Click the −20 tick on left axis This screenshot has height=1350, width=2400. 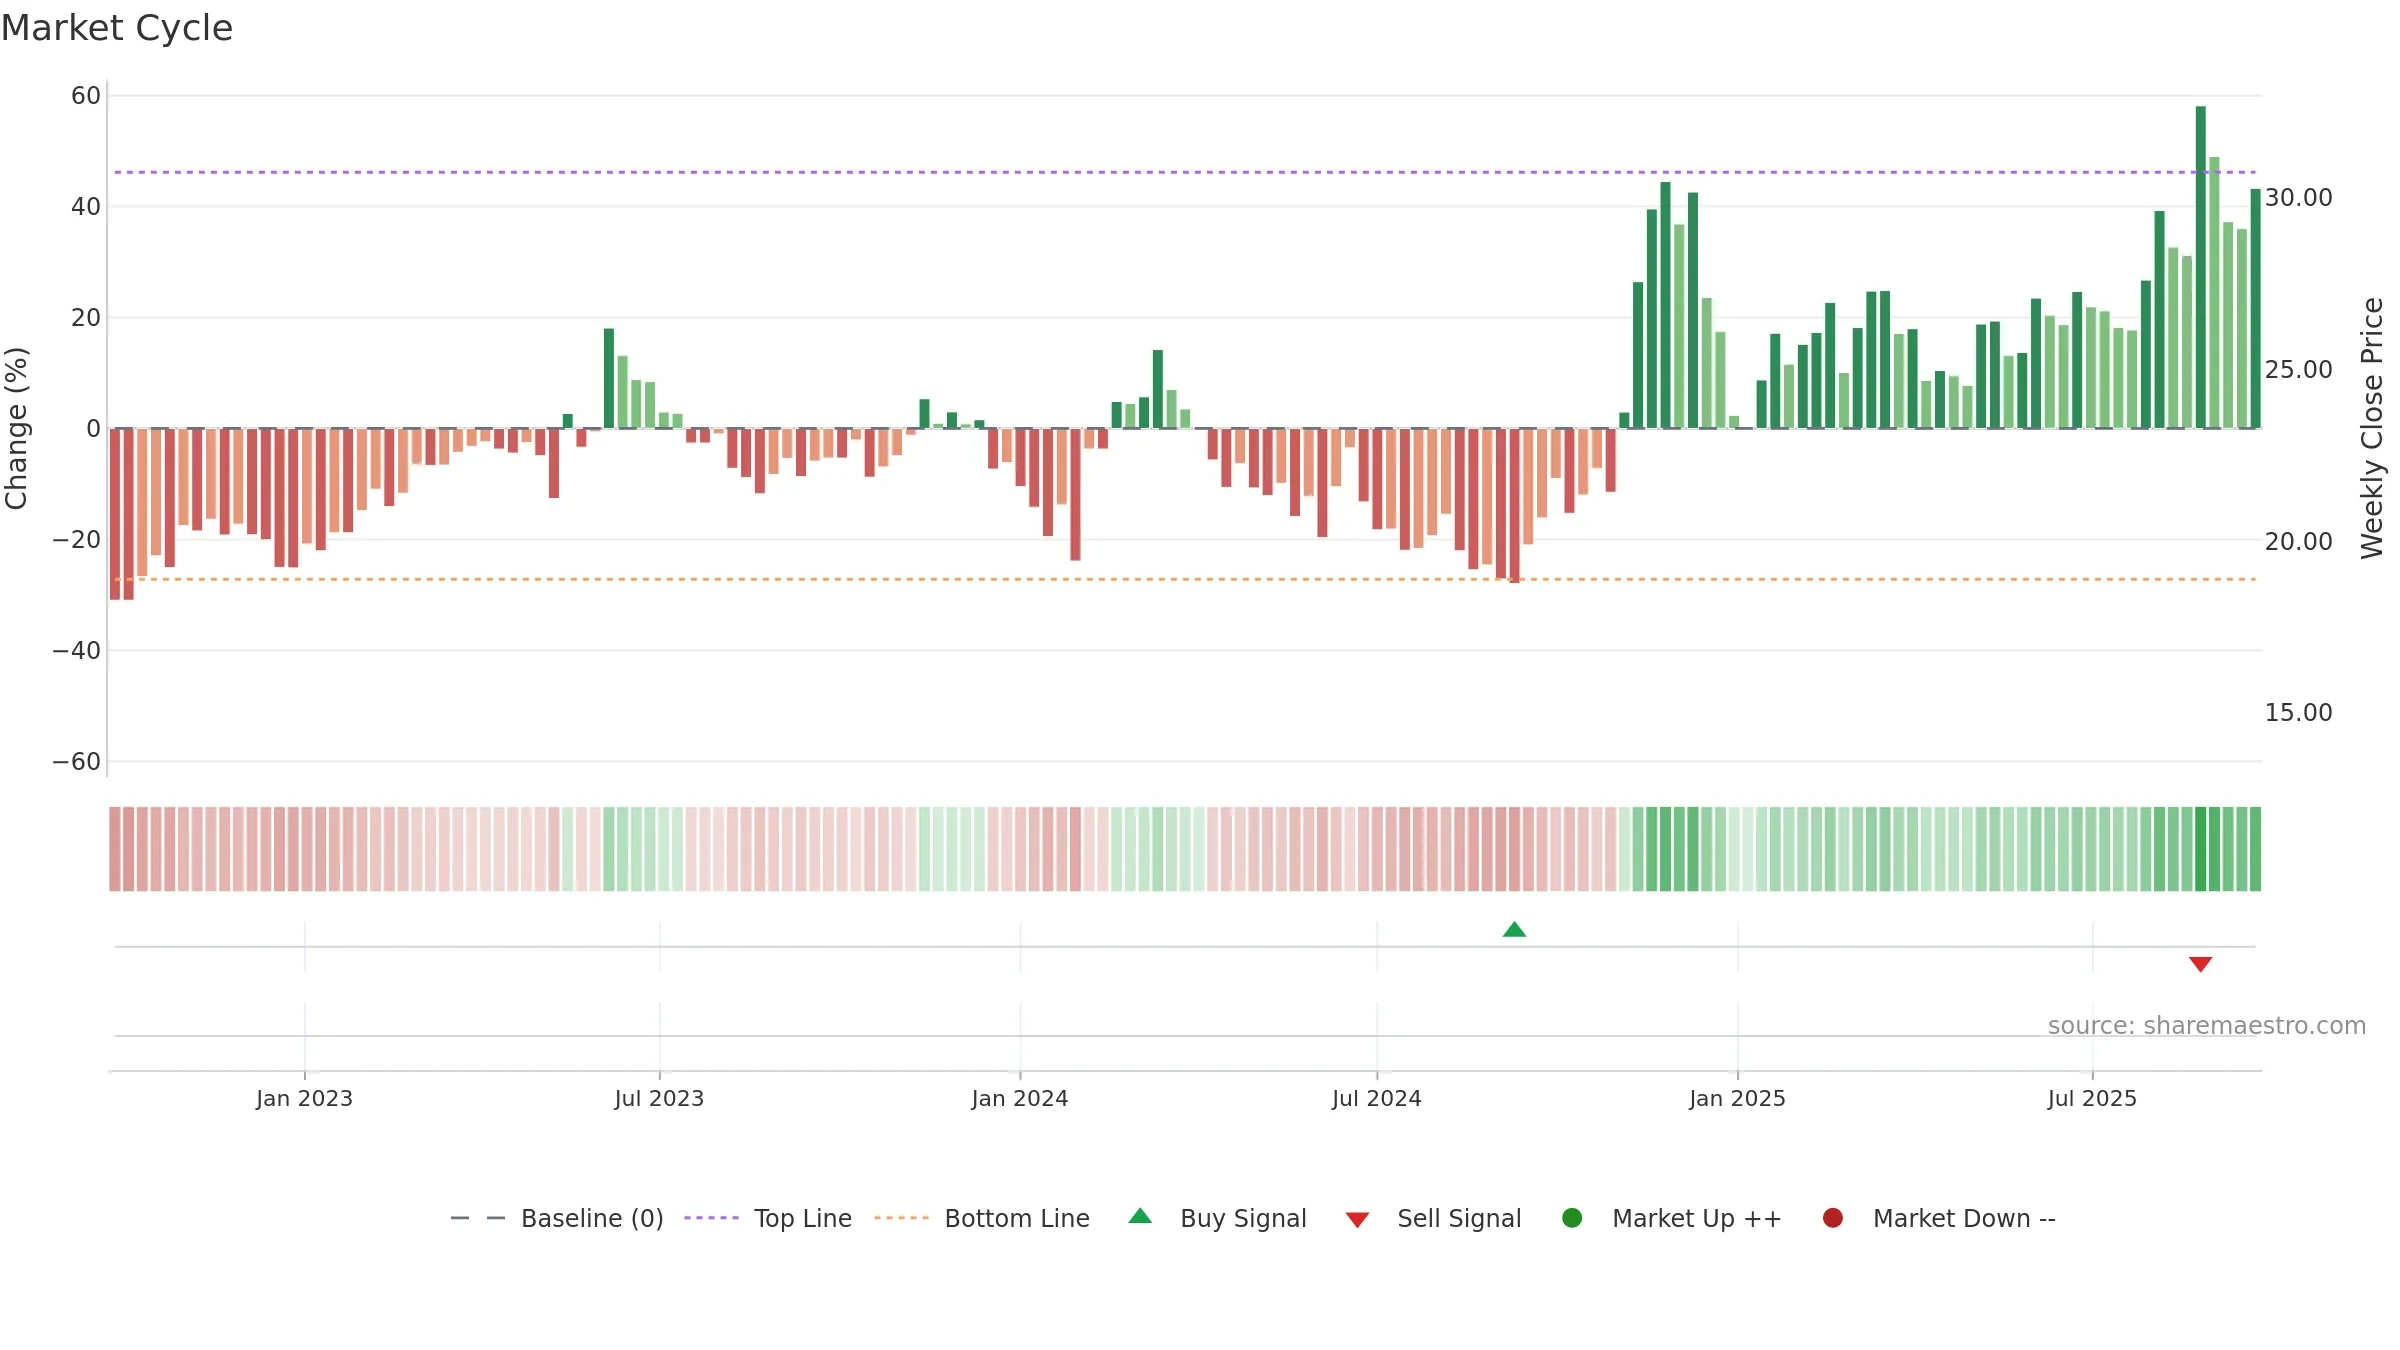point(77,540)
